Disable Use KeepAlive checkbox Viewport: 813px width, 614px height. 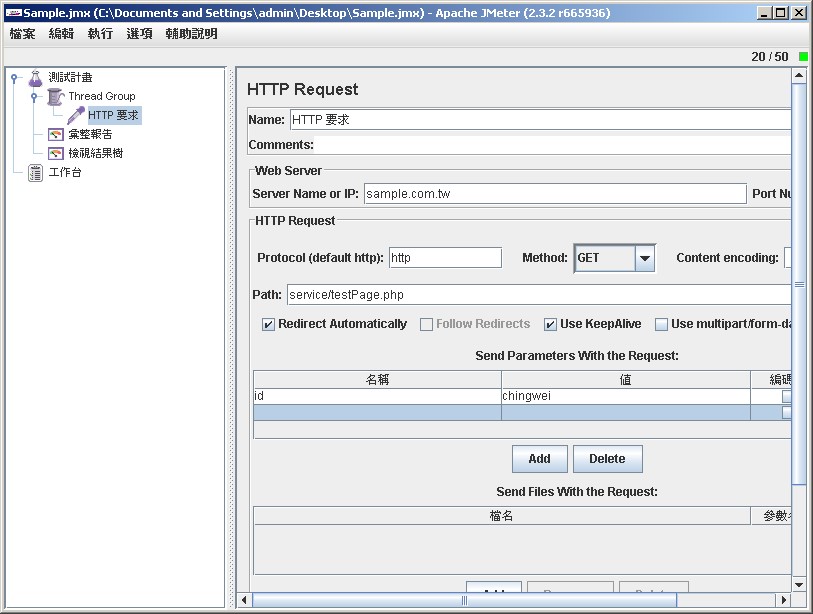click(x=550, y=325)
